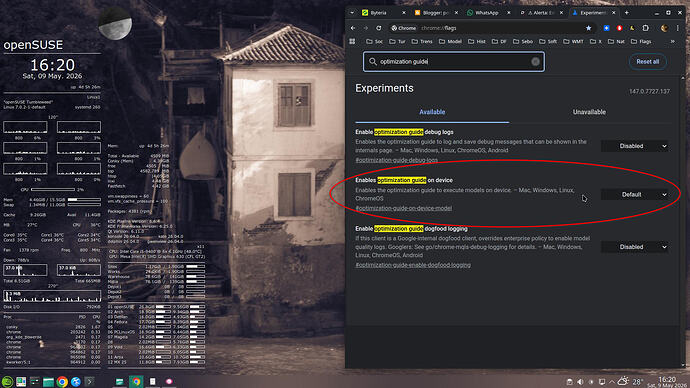Open the panel clock showing 16:20
This screenshot has height=388, width=690.
click(667, 382)
